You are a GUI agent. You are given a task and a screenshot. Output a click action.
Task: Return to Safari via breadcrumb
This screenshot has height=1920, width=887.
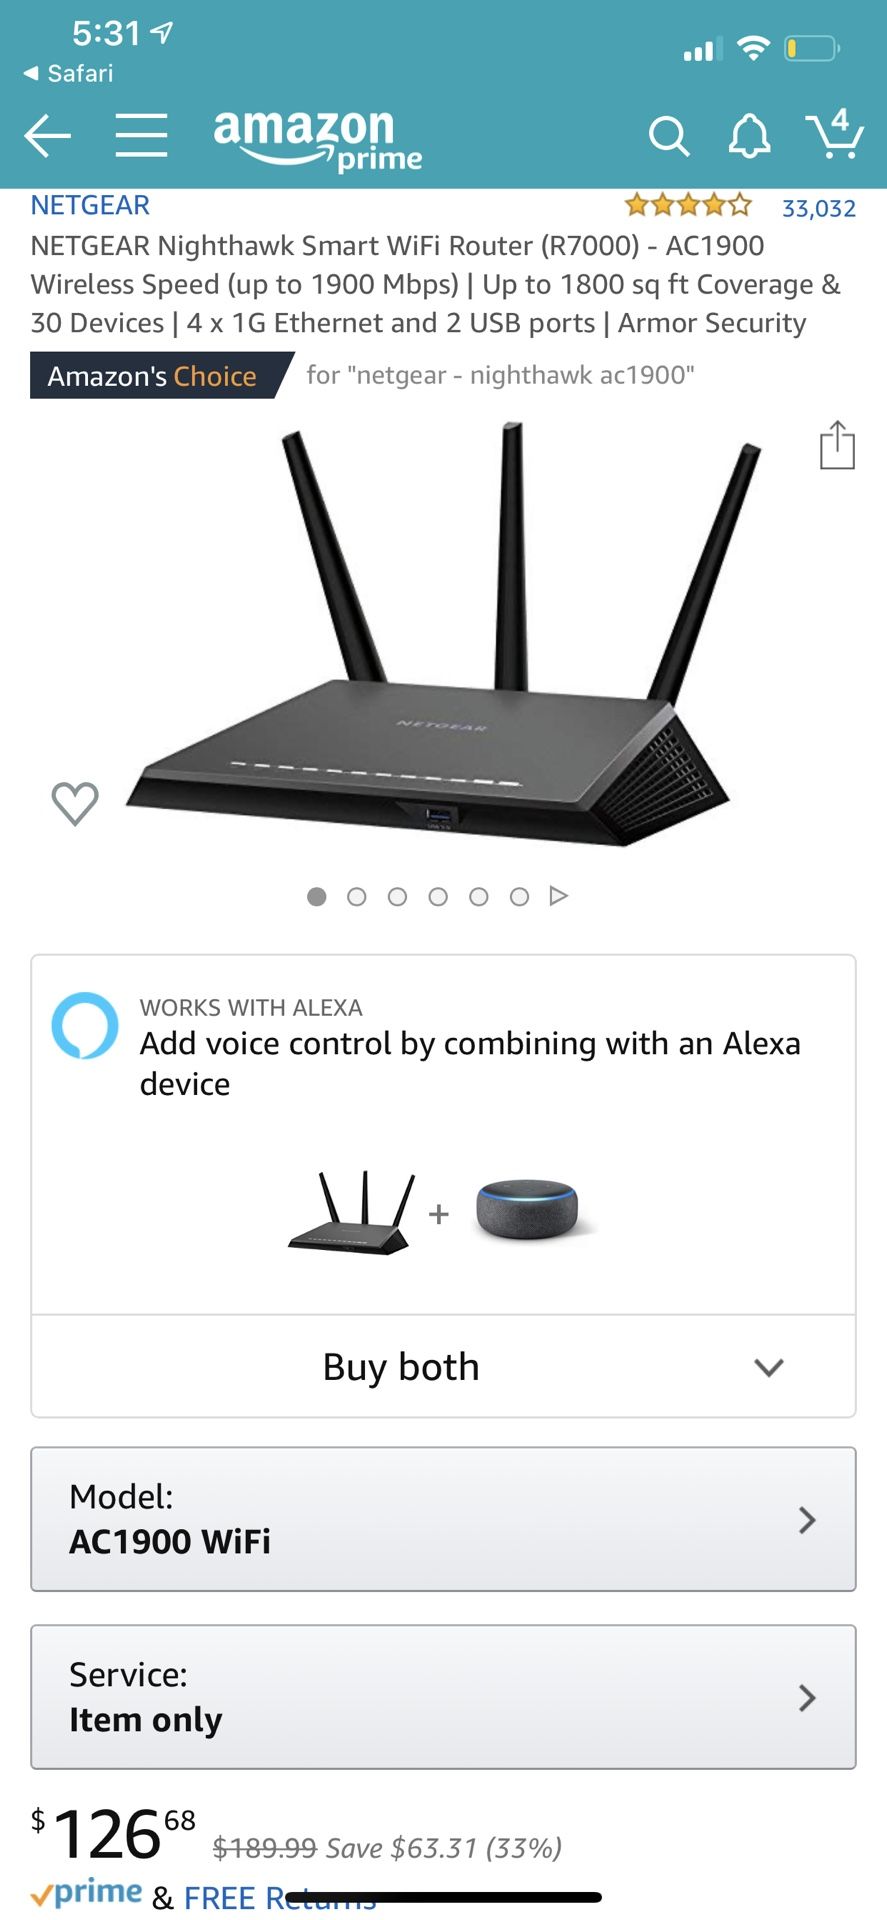(x=68, y=73)
